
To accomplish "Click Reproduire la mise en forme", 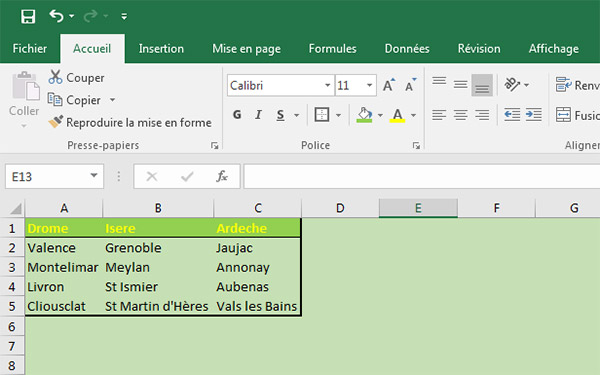I will pyautogui.click(x=130, y=122).
